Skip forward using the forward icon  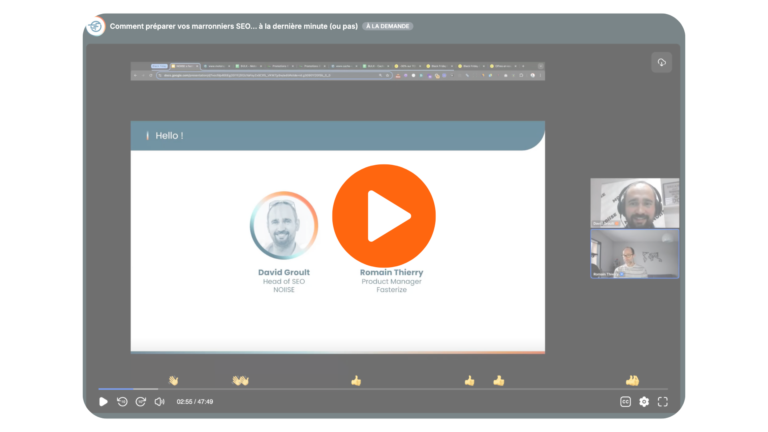pyautogui.click(x=141, y=402)
